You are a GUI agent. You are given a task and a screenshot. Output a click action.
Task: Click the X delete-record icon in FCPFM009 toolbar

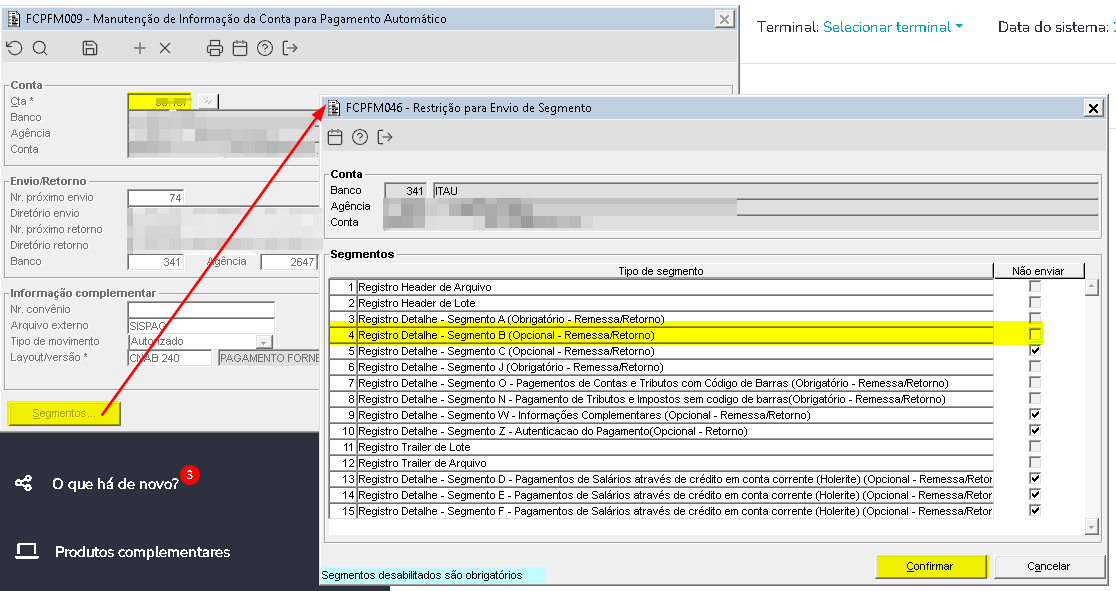(165, 48)
